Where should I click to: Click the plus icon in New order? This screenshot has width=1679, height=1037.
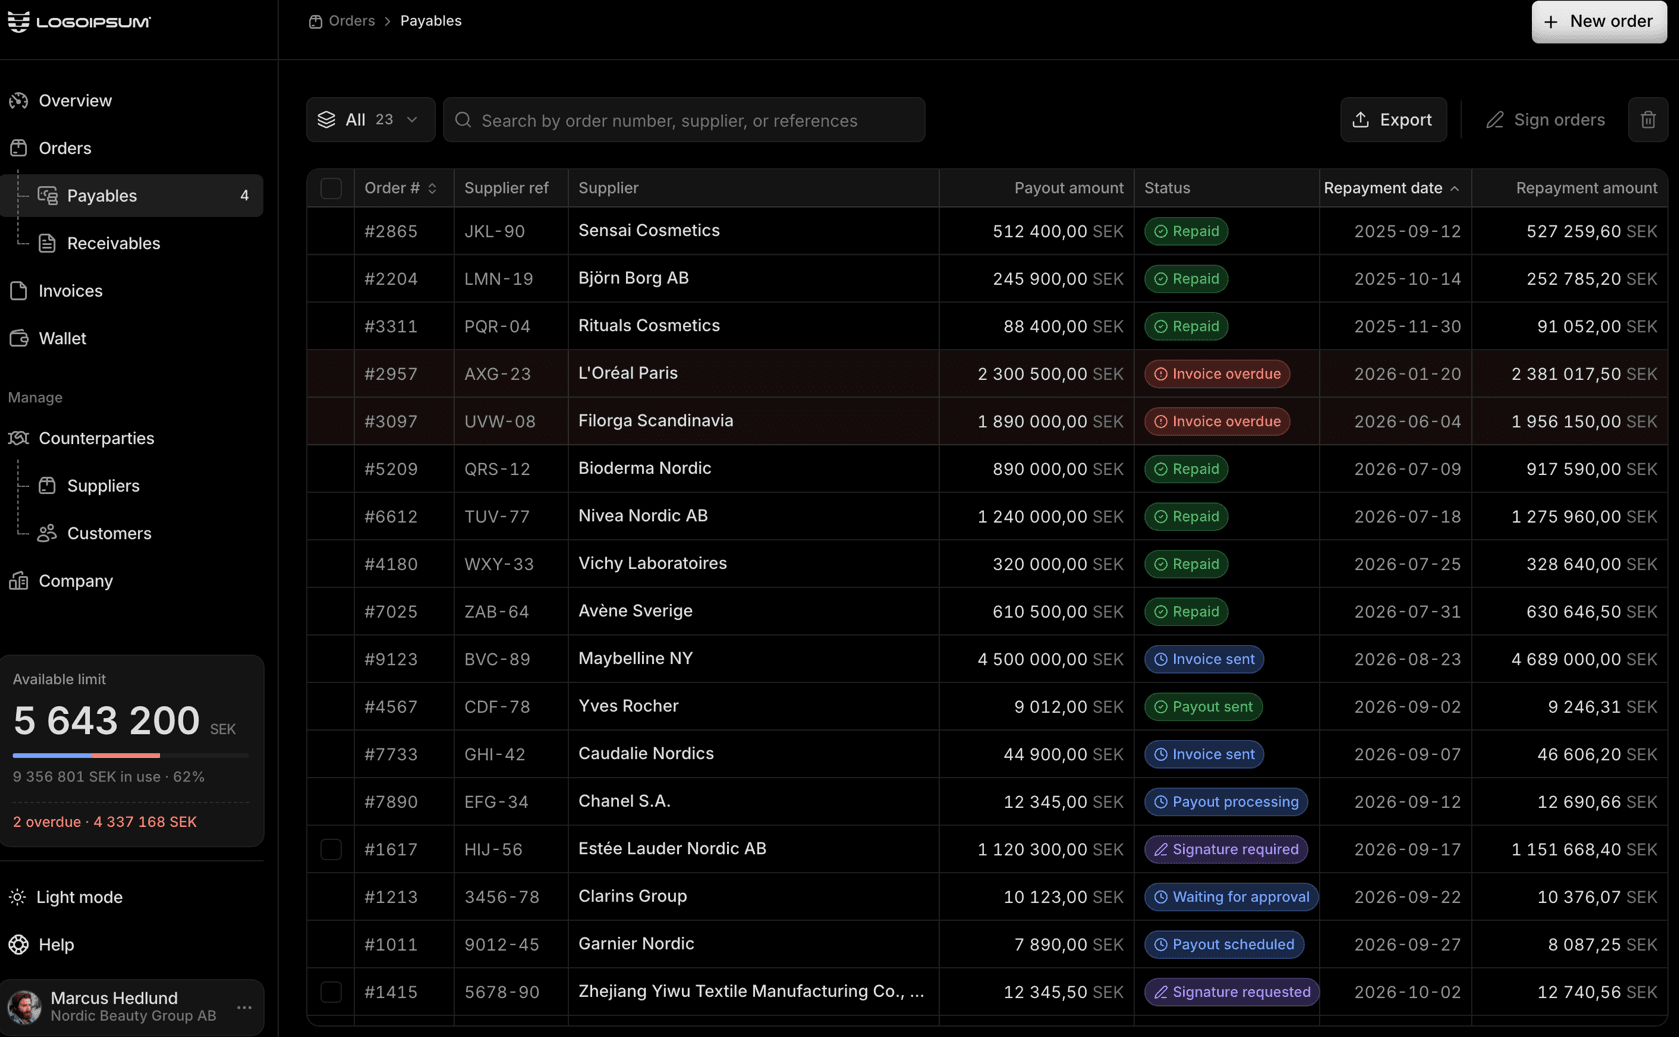[x=1551, y=21]
